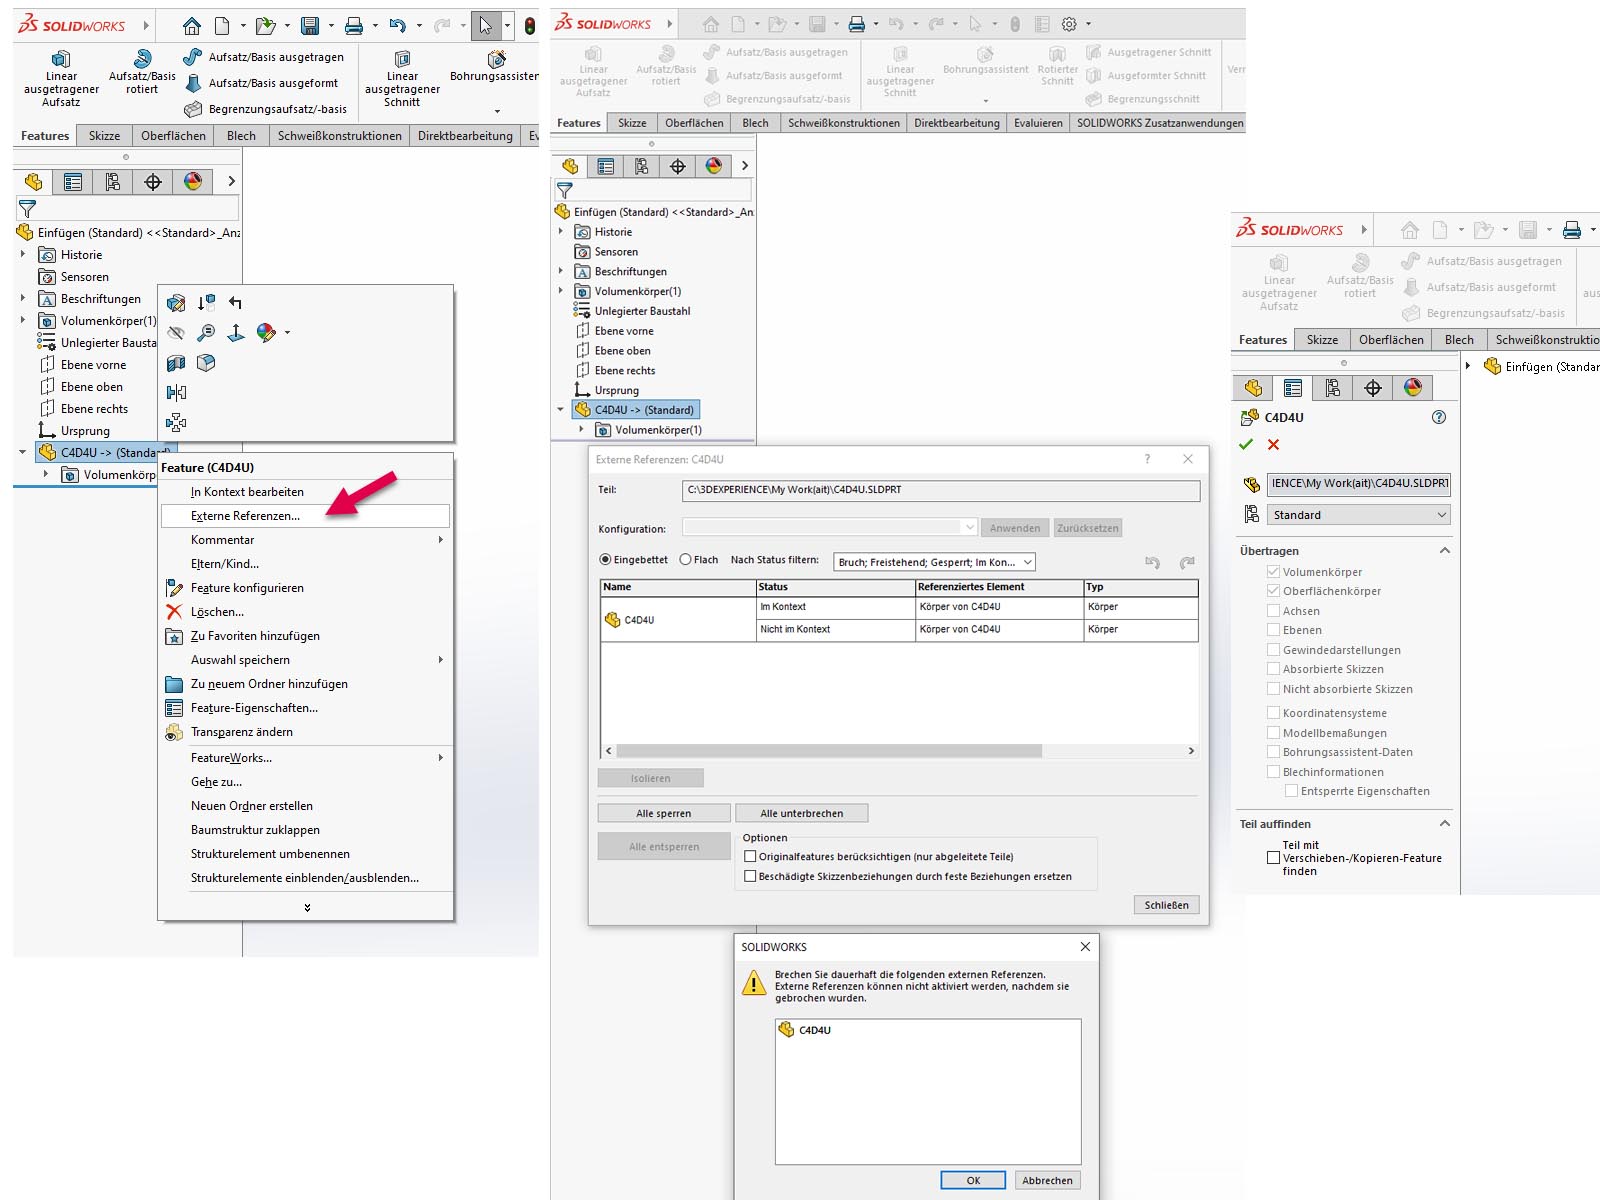Select Flach radio button
This screenshot has height=1200, width=1600.
[685, 560]
